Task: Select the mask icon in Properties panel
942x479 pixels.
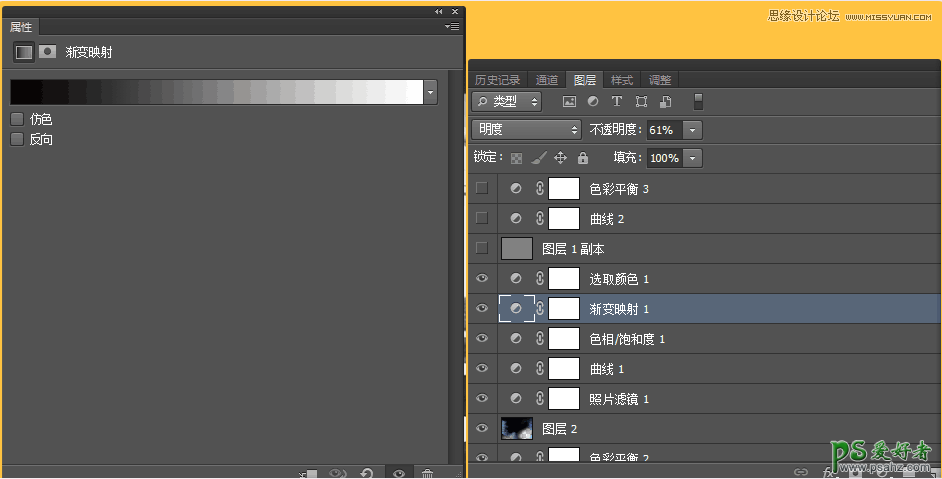Action: (x=47, y=51)
